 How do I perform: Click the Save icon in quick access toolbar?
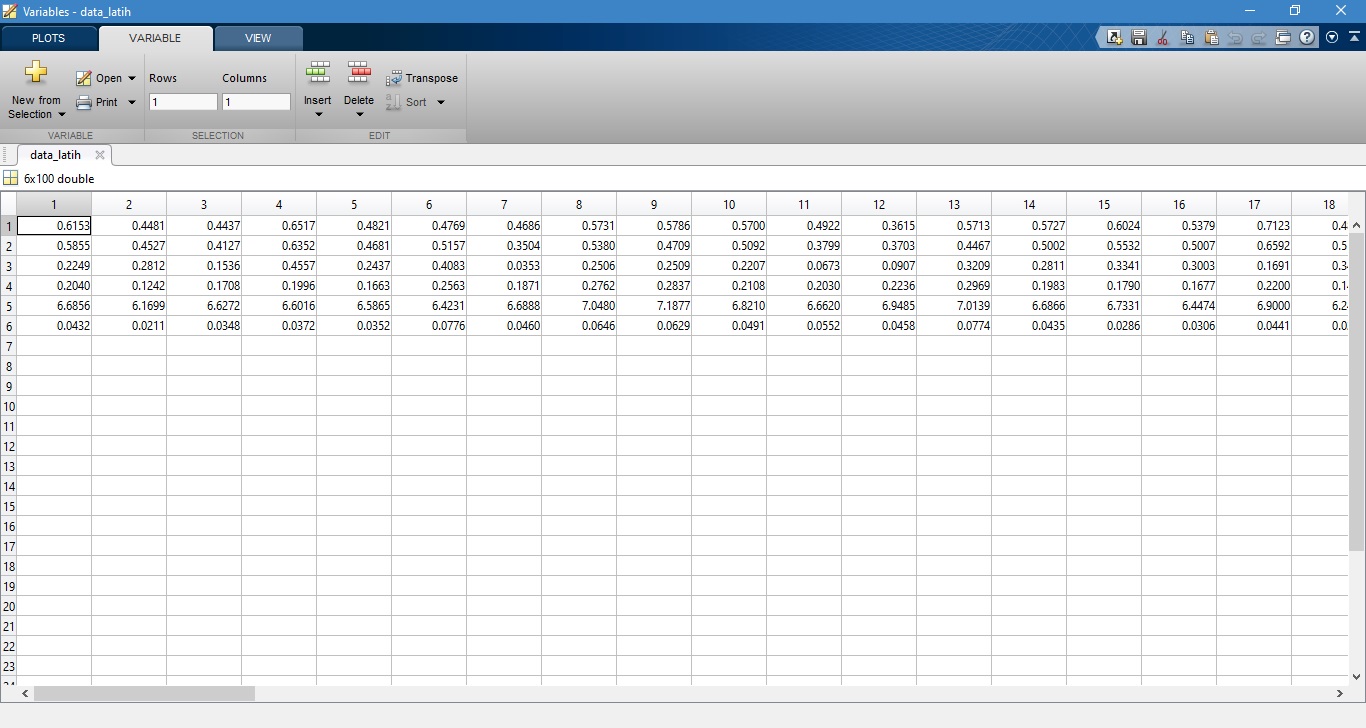point(1138,38)
